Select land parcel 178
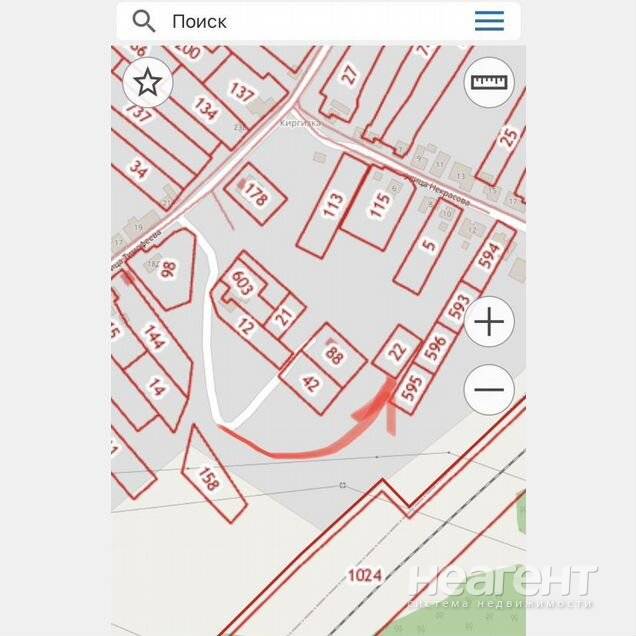636x636 pixels. click(x=256, y=194)
